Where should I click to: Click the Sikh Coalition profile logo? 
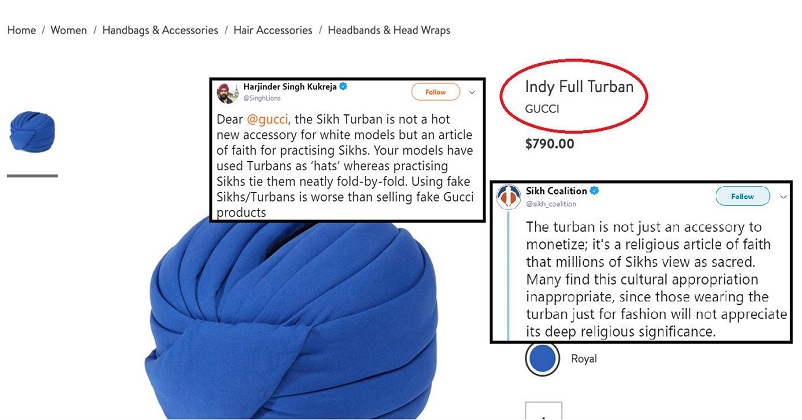click(x=508, y=197)
